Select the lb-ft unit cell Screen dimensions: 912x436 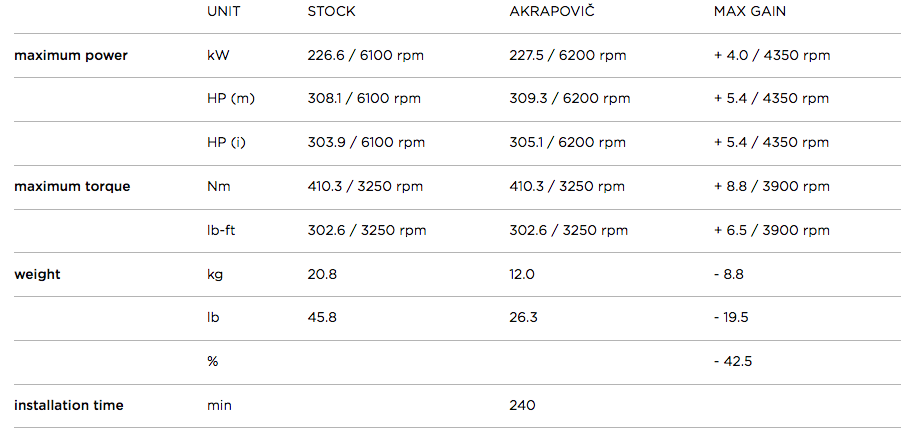pyautogui.click(x=222, y=230)
